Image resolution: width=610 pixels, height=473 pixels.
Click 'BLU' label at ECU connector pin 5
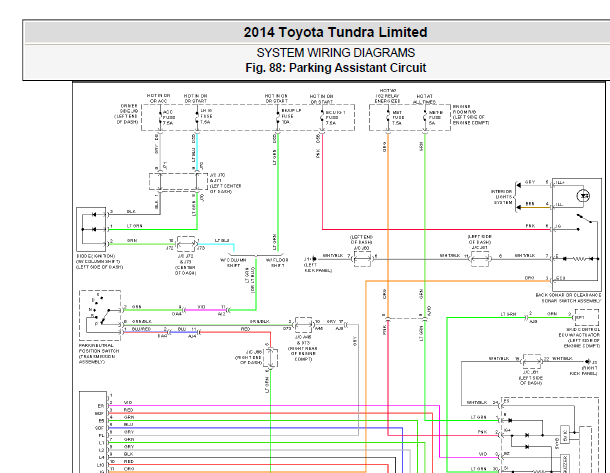[128, 424]
